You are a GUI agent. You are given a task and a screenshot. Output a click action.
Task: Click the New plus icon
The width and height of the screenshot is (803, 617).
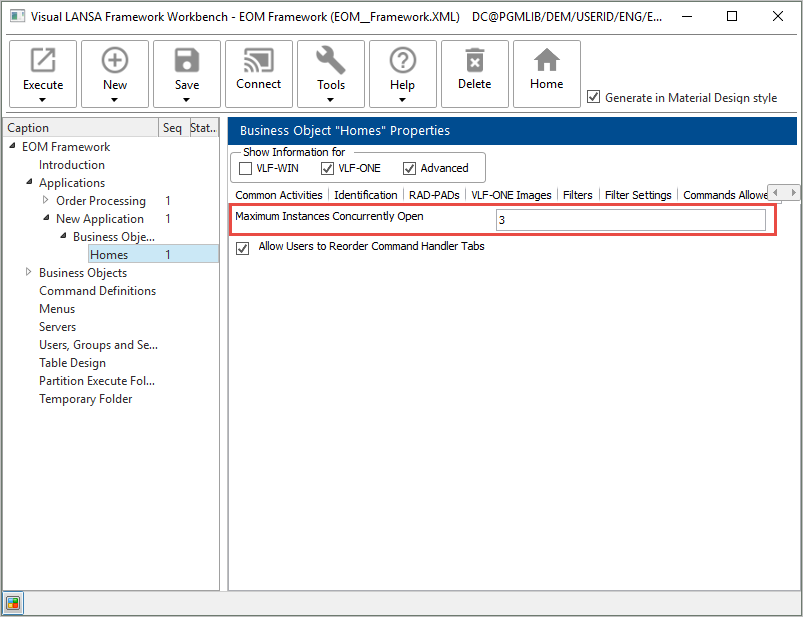point(115,62)
